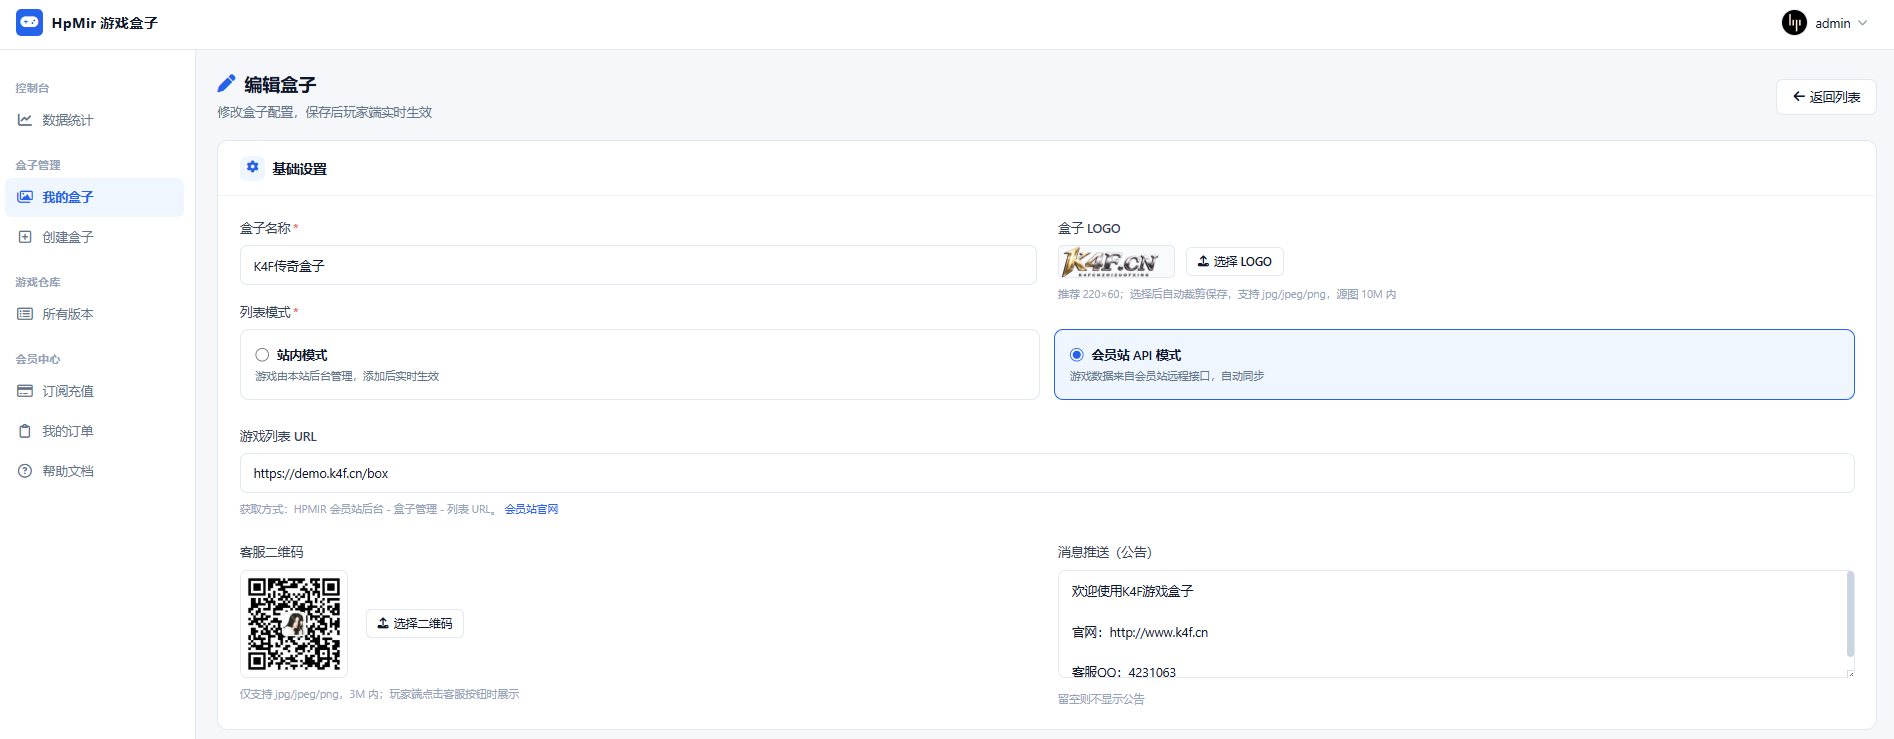1894x739 pixels.
Task: Open 我的盒子 in the sidebar
Action: pyautogui.click(x=95, y=197)
